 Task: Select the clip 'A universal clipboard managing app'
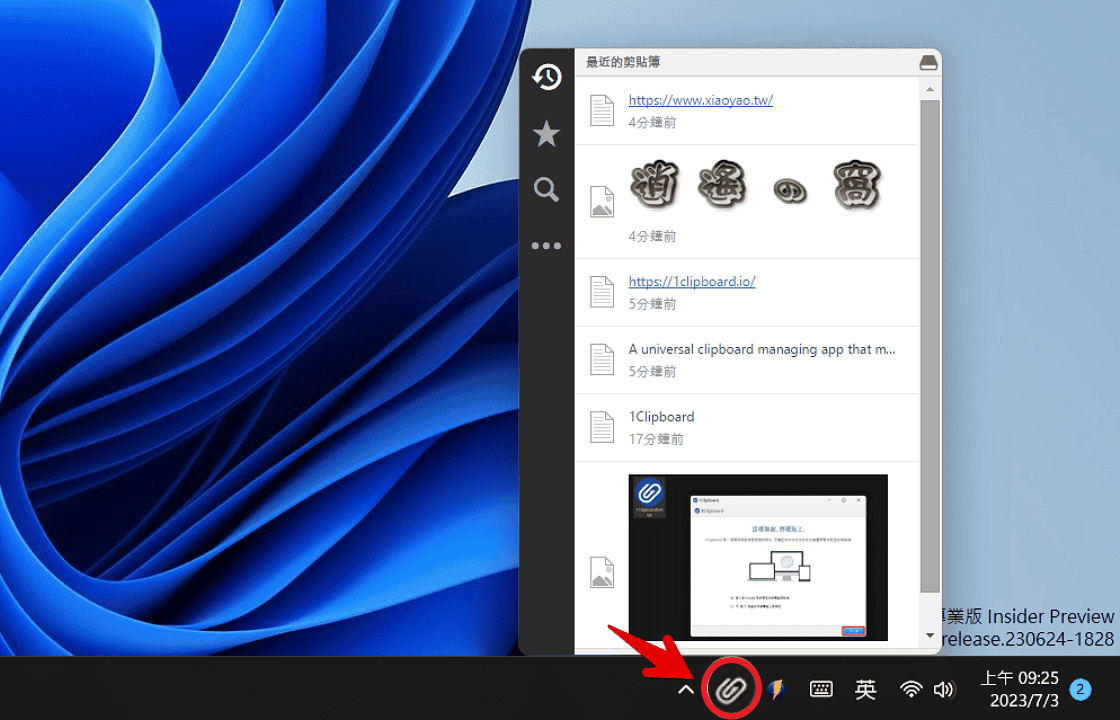point(746,360)
